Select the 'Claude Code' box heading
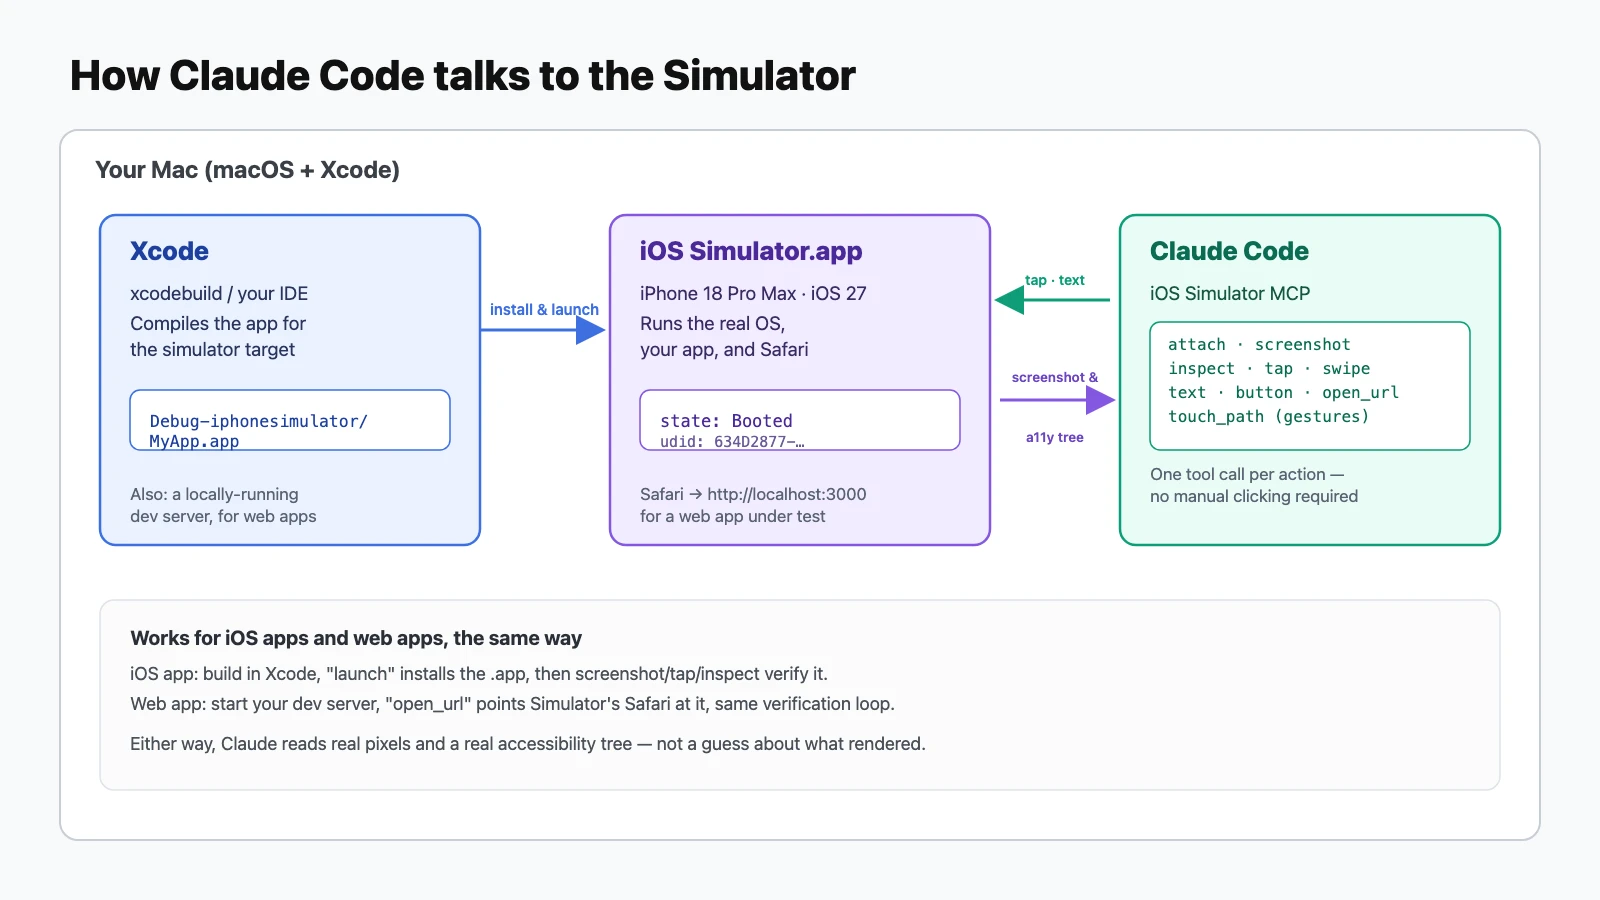 tap(1229, 251)
